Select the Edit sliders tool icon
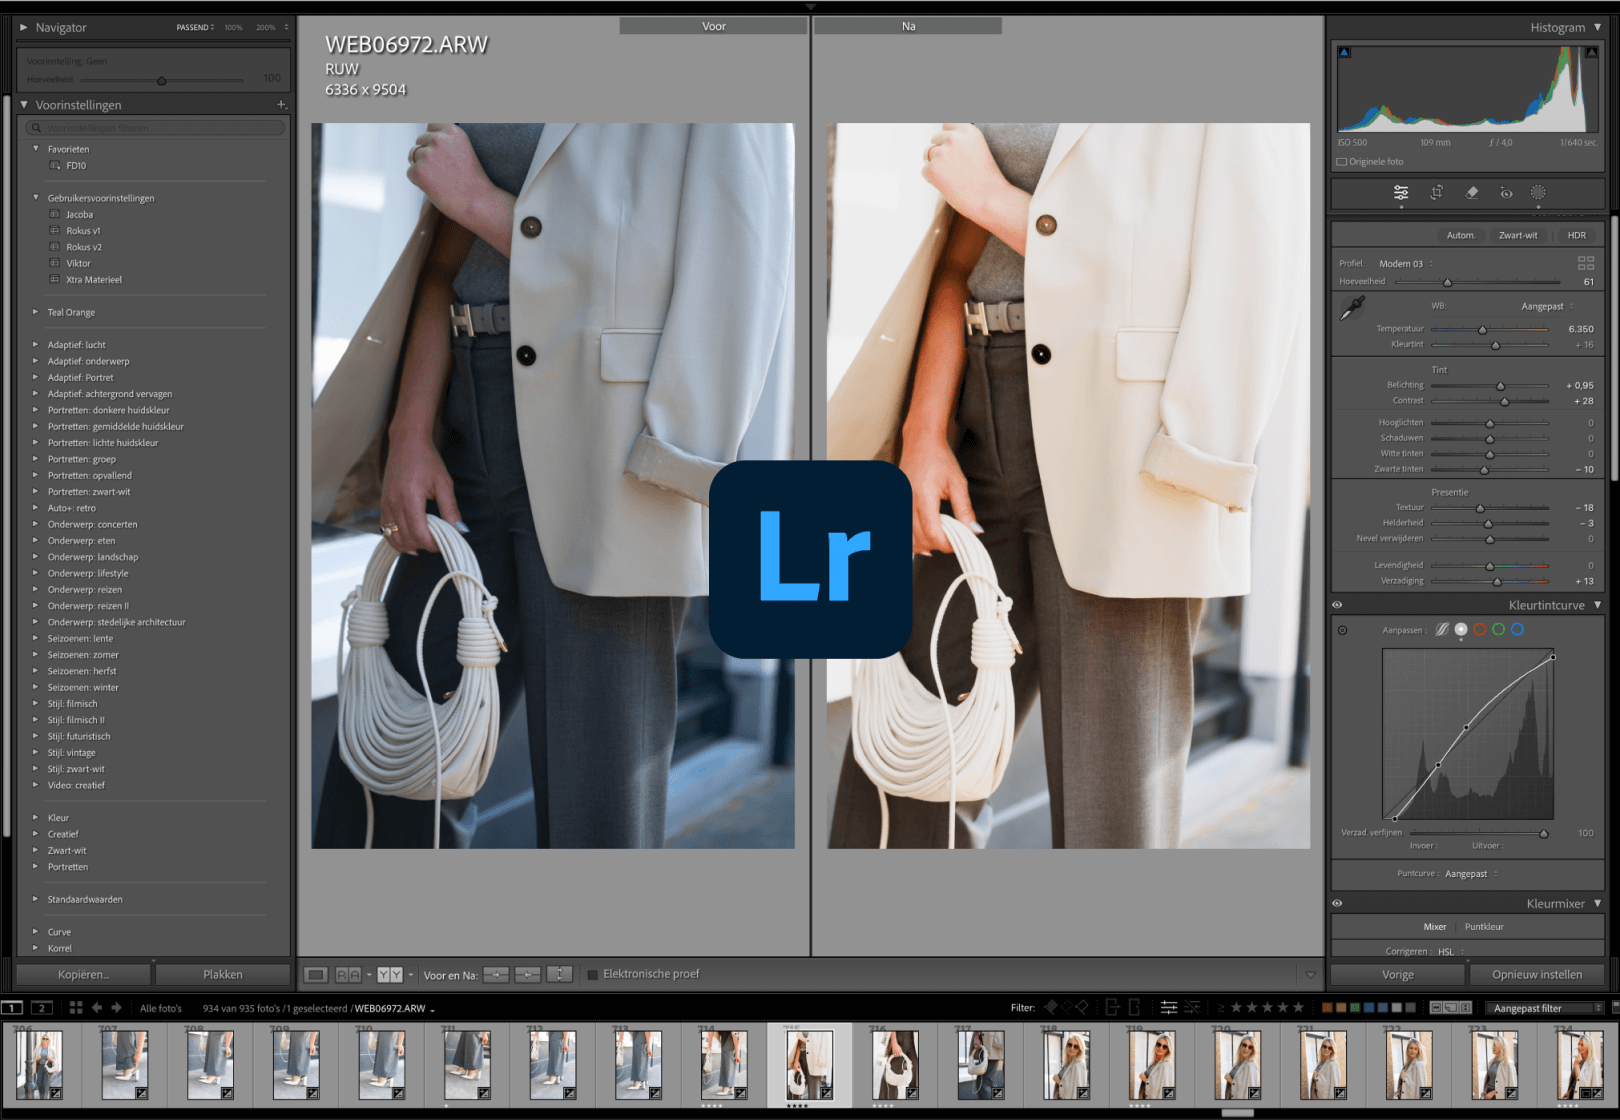 pos(1401,193)
